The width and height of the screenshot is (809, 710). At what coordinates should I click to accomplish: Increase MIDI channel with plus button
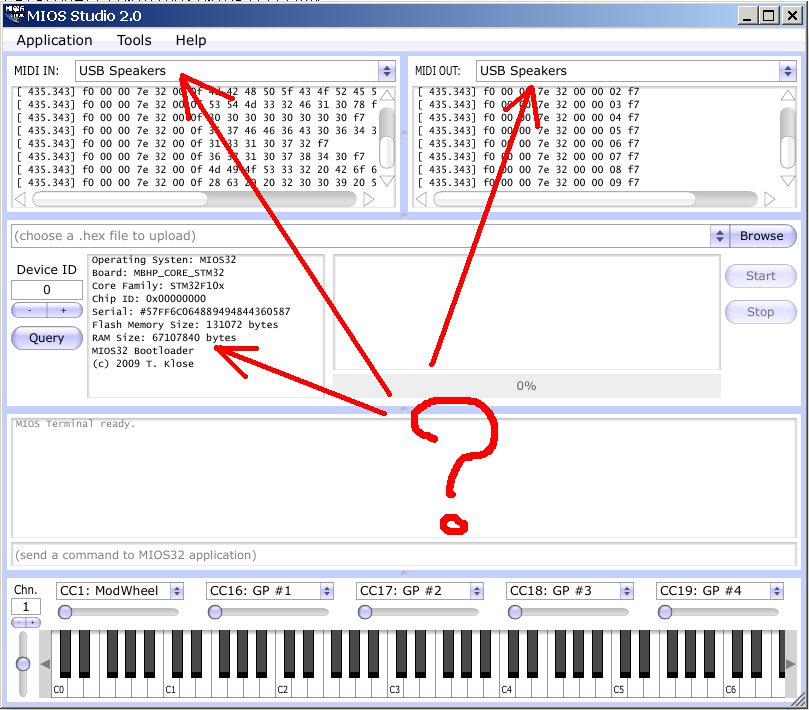tap(33, 622)
